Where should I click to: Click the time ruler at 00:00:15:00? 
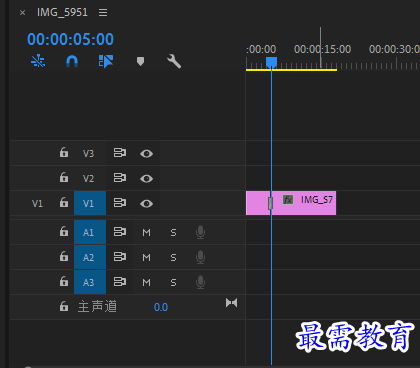[322, 49]
